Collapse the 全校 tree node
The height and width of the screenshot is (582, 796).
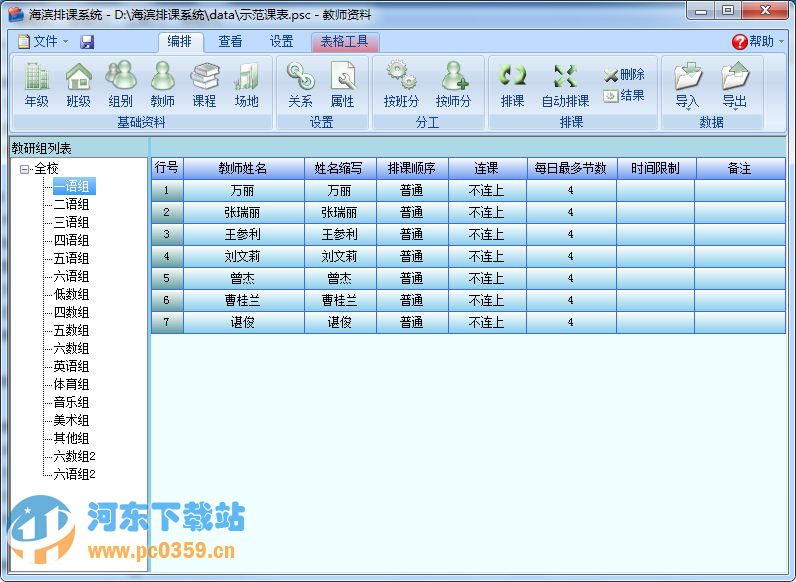[x=24, y=169]
